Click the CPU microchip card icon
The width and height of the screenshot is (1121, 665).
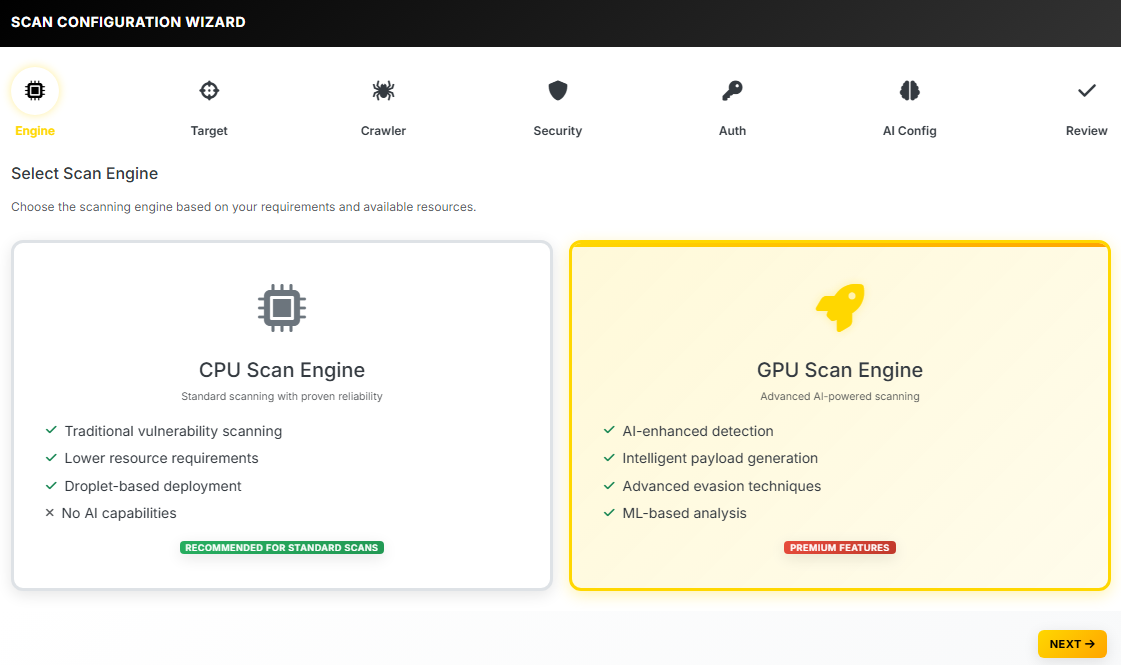pyautogui.click(x=282, y=307)
